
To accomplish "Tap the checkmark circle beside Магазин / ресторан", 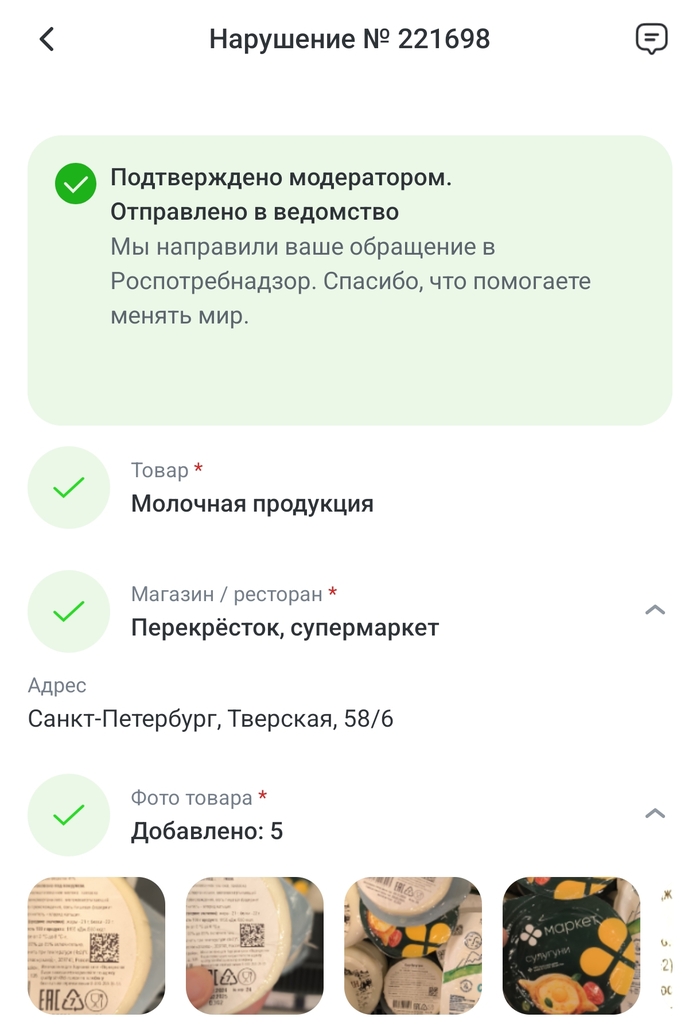I will click(68, 611).
